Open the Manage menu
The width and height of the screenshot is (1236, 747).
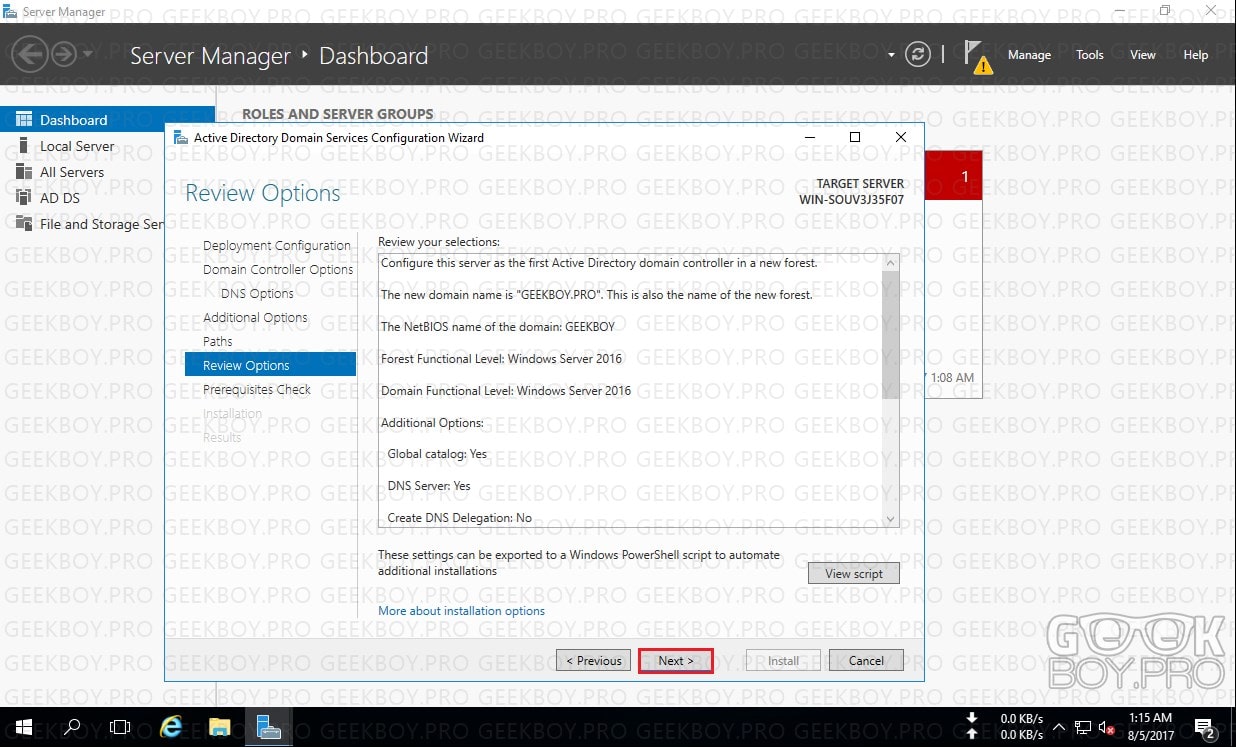(1029, 55)
